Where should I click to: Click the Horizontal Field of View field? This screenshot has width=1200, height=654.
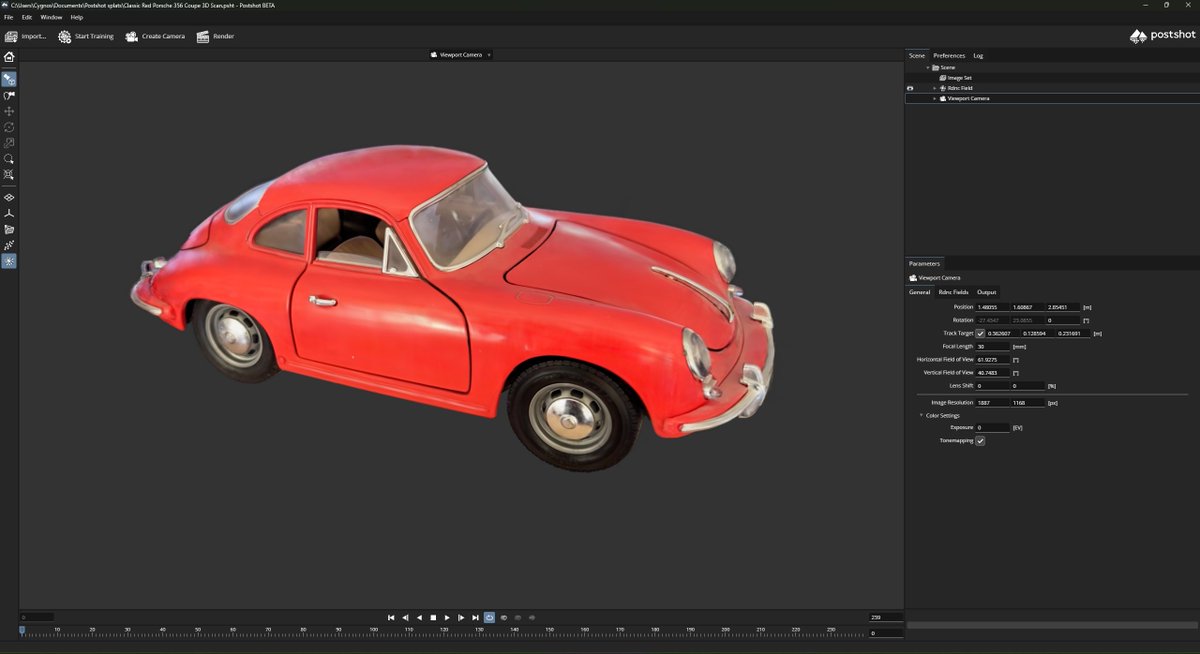(x=993, y=359)
